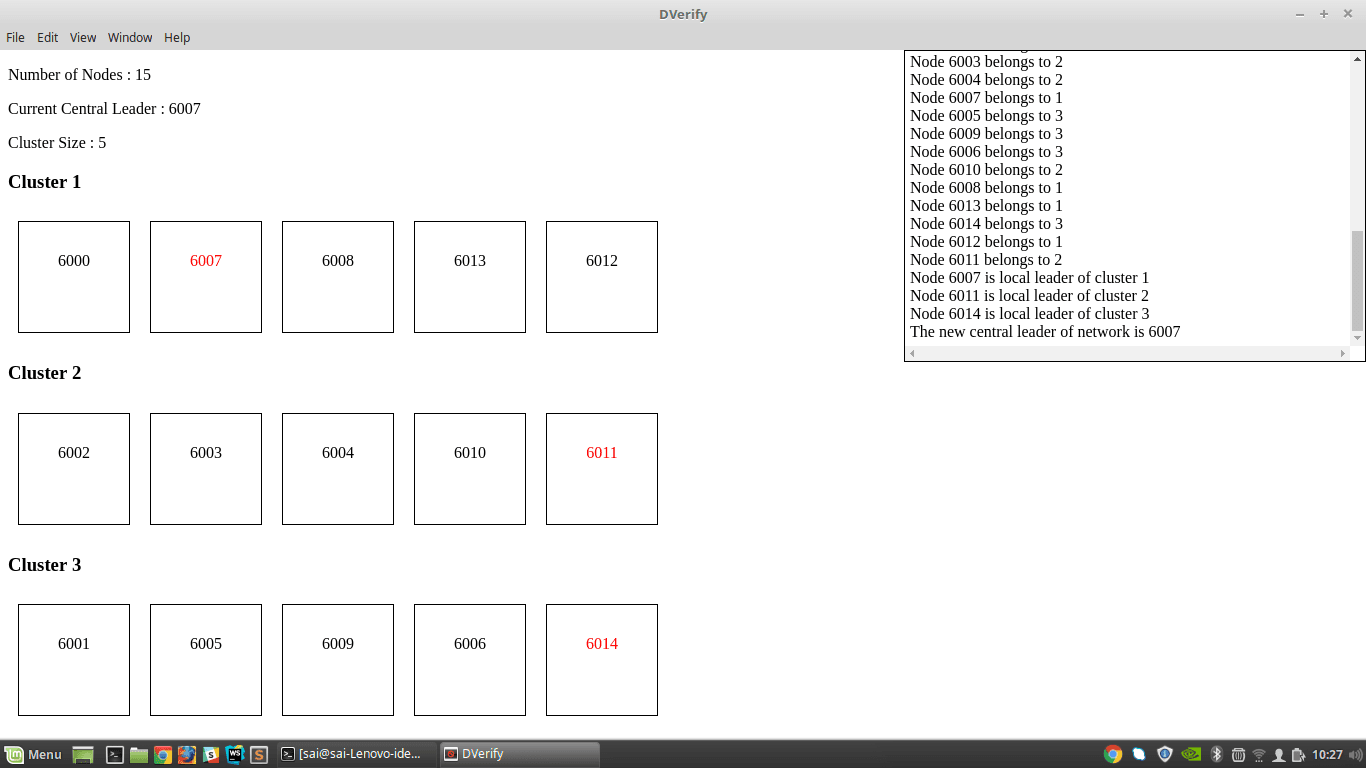Select node box 6005 in Cluster 3
This screenshot has height=768, width=1366.
pos(206,660)
